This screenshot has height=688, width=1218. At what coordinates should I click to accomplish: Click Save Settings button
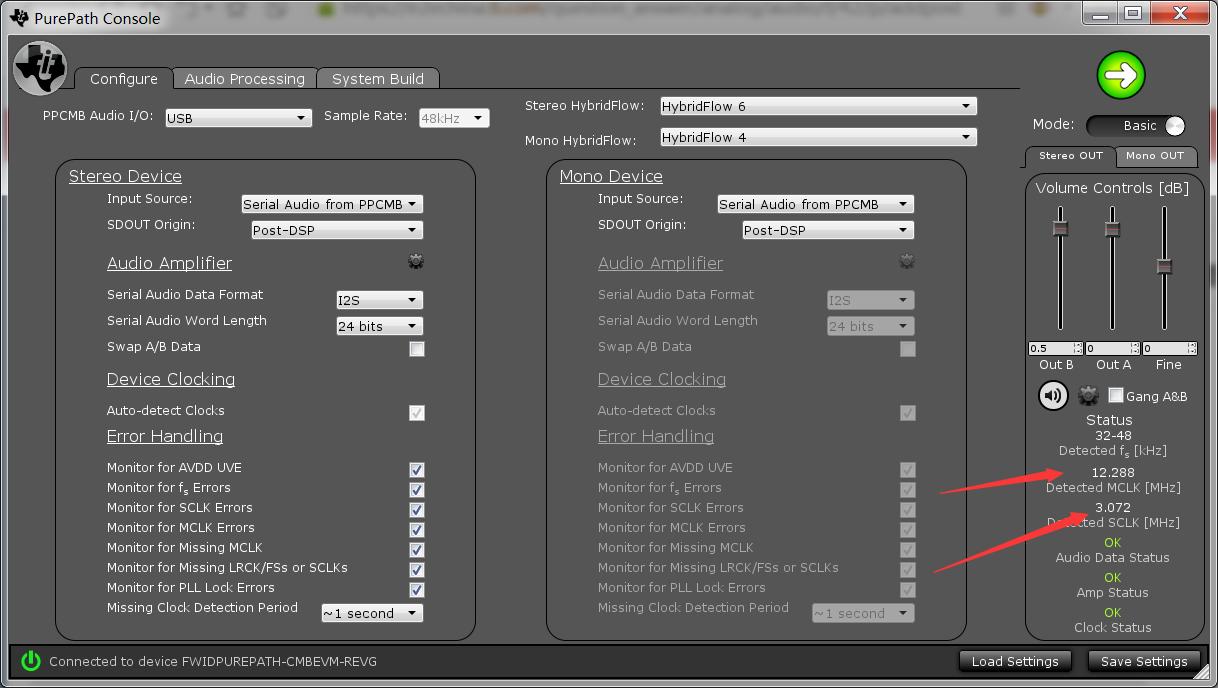[1144, 661]
